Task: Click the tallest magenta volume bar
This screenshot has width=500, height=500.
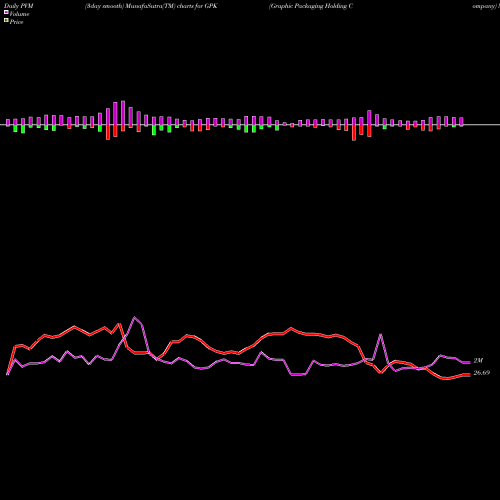Action: click(123, 113)
